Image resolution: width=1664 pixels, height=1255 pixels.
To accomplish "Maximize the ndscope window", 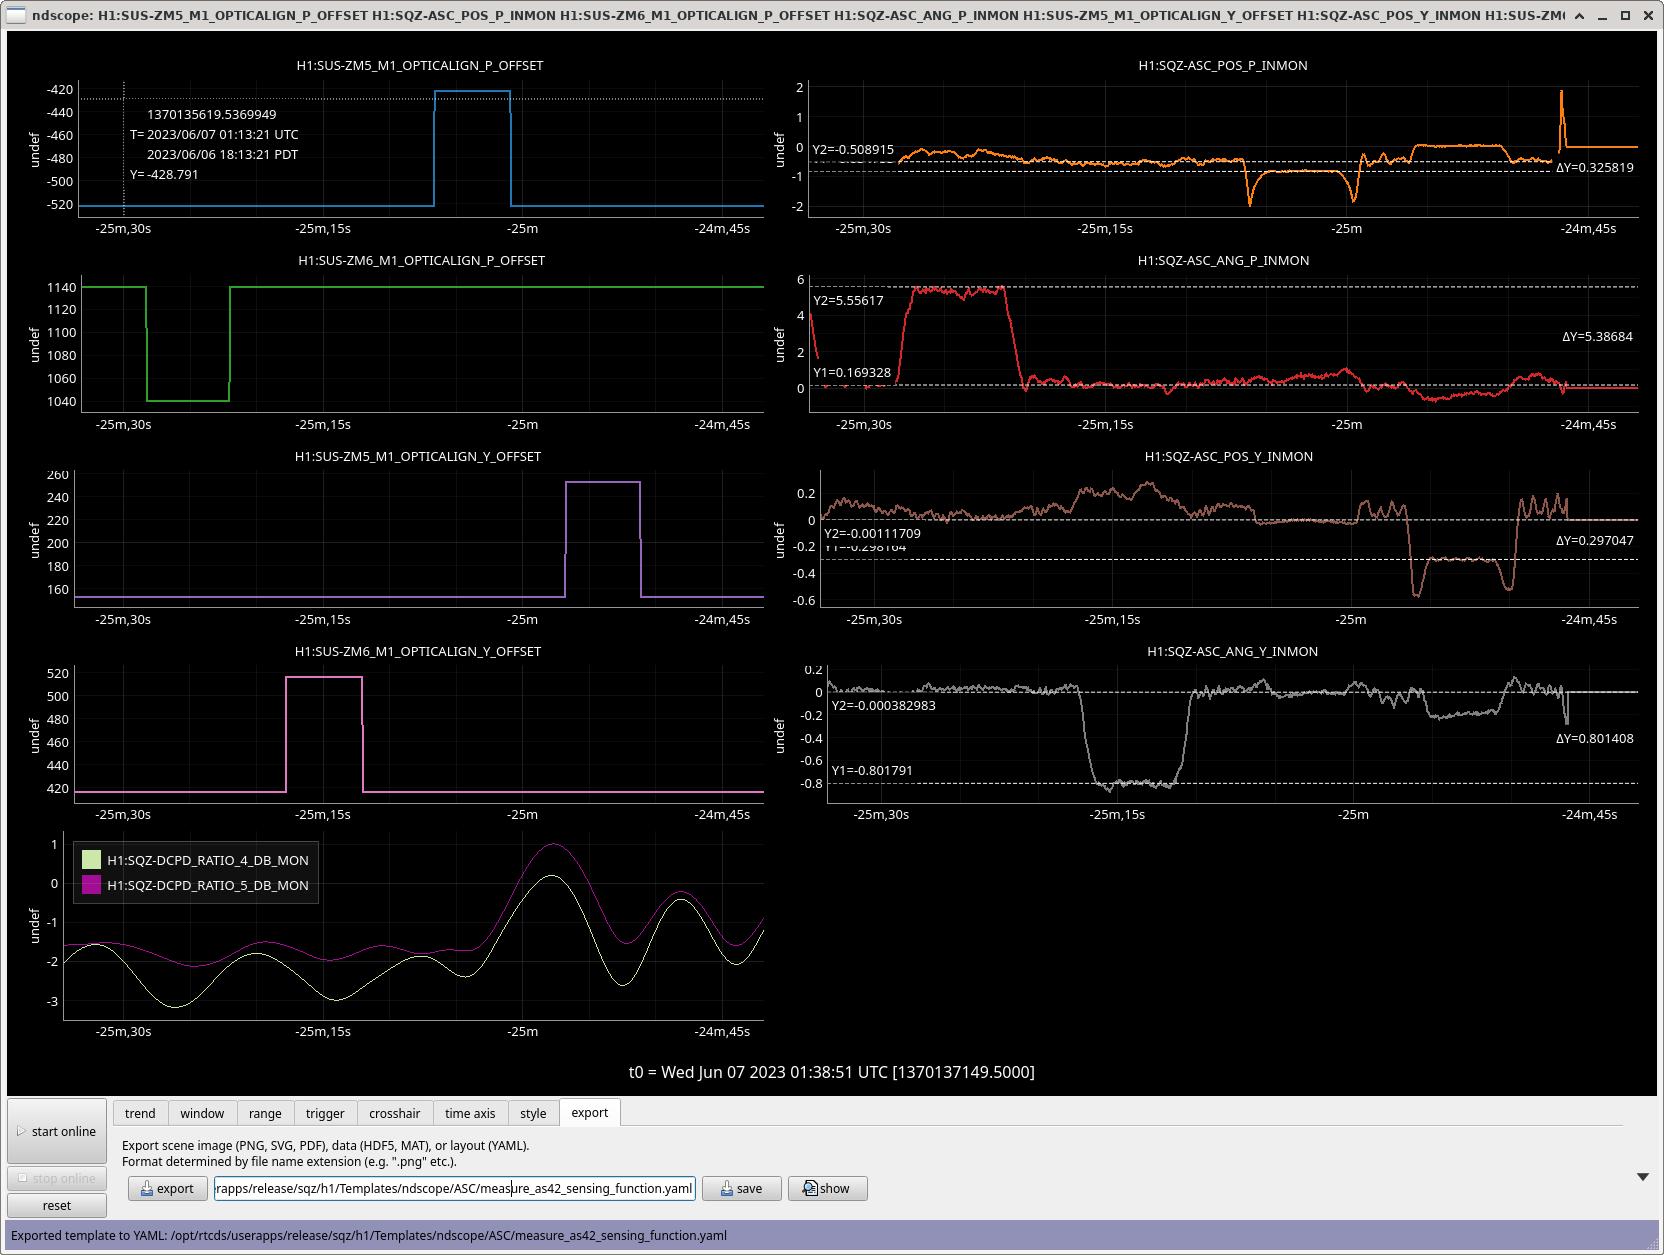I will click(x=1625, y=15).
